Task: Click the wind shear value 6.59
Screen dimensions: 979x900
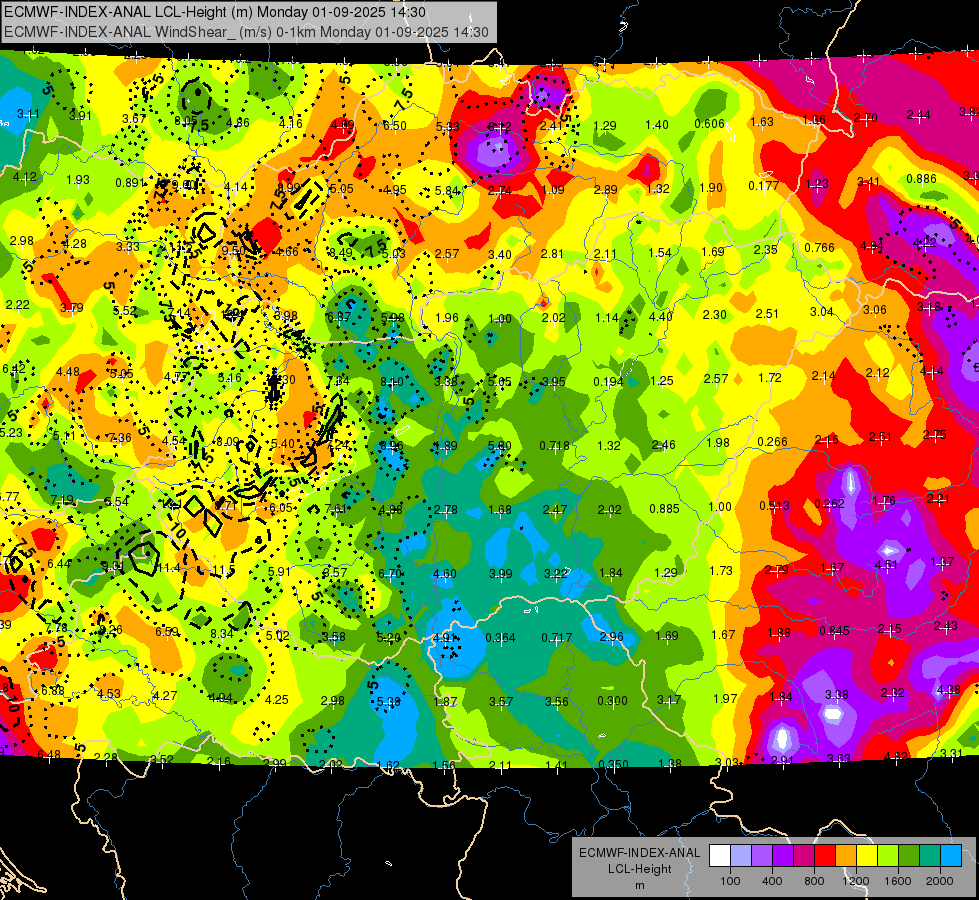Action: (167, 632)
